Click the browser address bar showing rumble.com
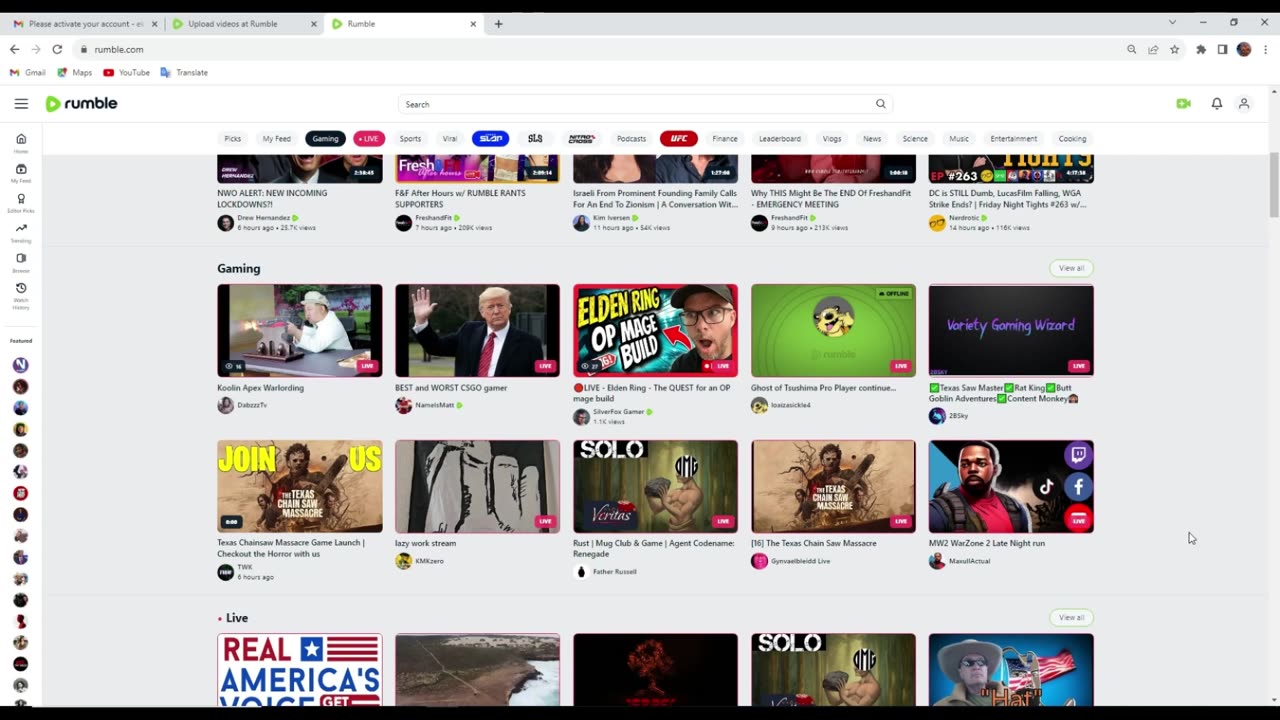The height and width of the screenshot is (720, 1280). click(600, 49)
